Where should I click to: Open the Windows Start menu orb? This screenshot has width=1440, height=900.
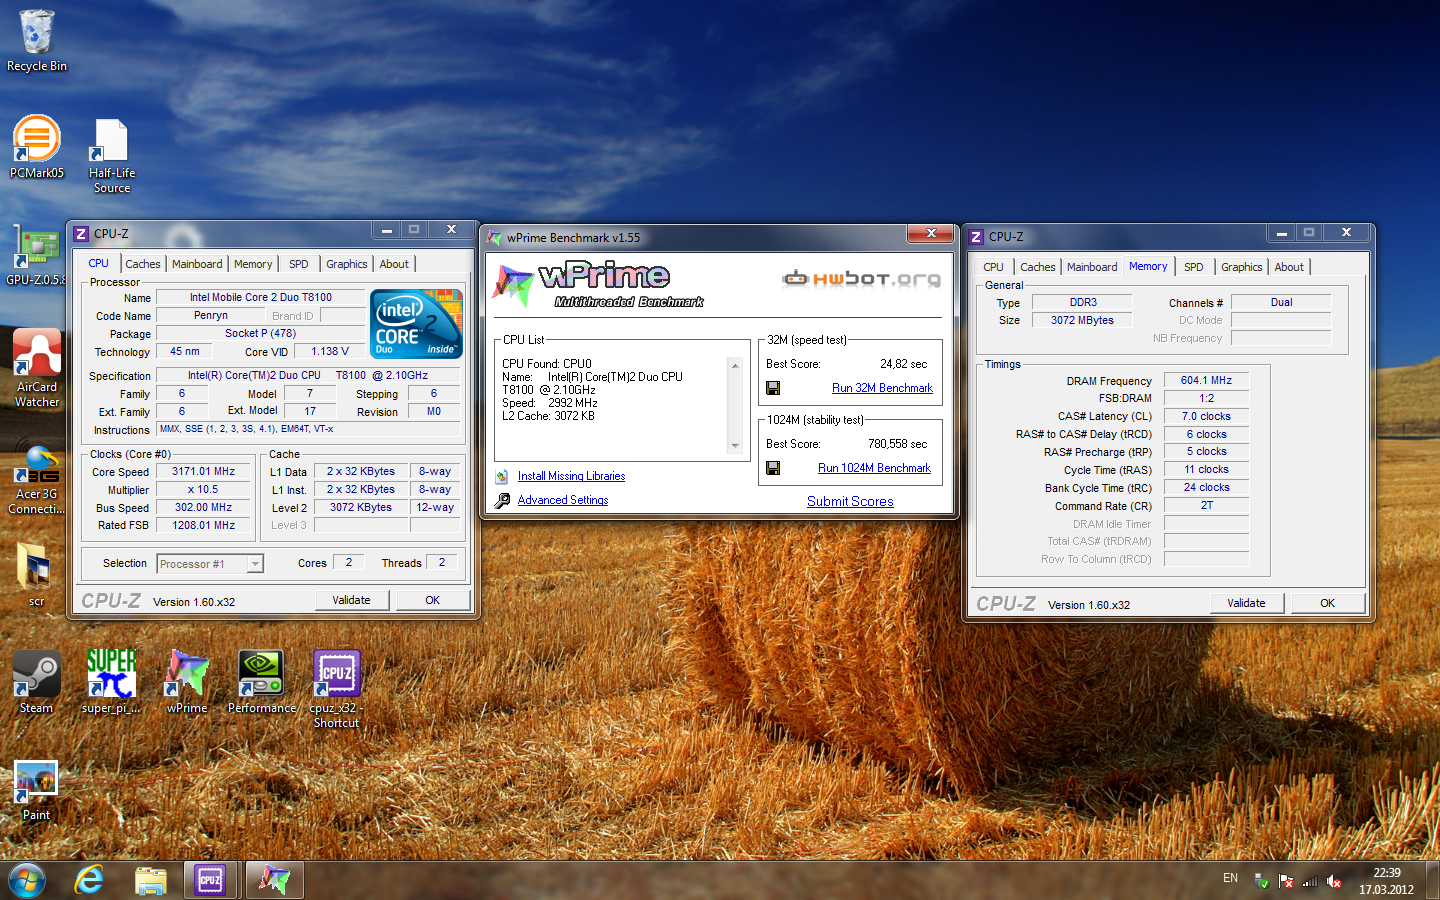pos(27,880)
